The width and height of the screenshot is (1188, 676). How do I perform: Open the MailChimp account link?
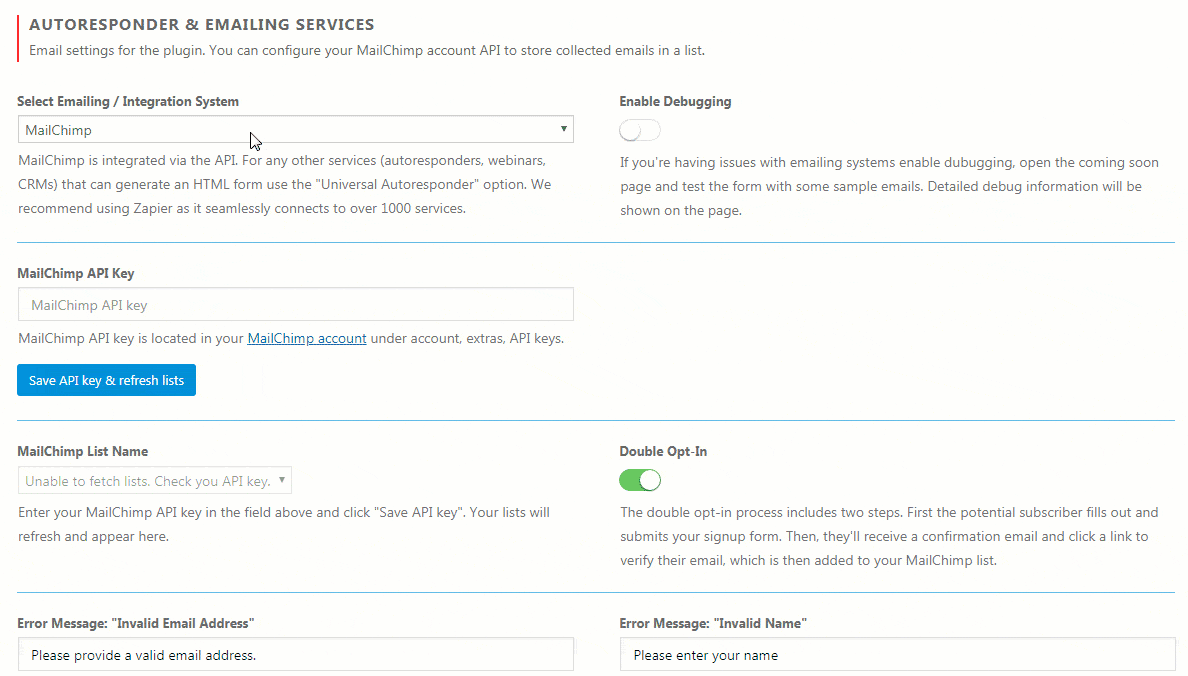tap(307, 338)
